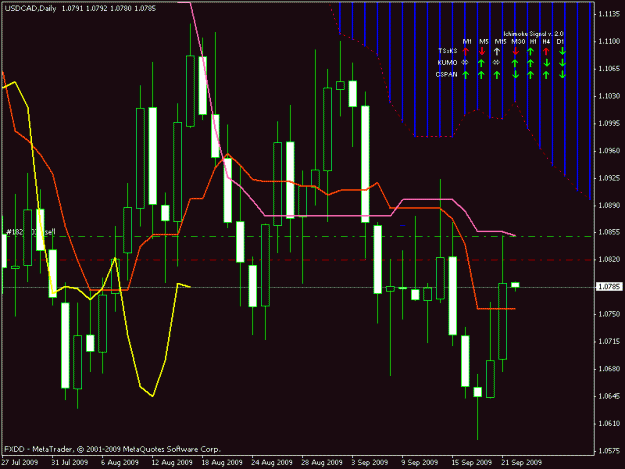
Task: Click the CSPAN H1 green up arrow
Action: click(x=530, y=75)
